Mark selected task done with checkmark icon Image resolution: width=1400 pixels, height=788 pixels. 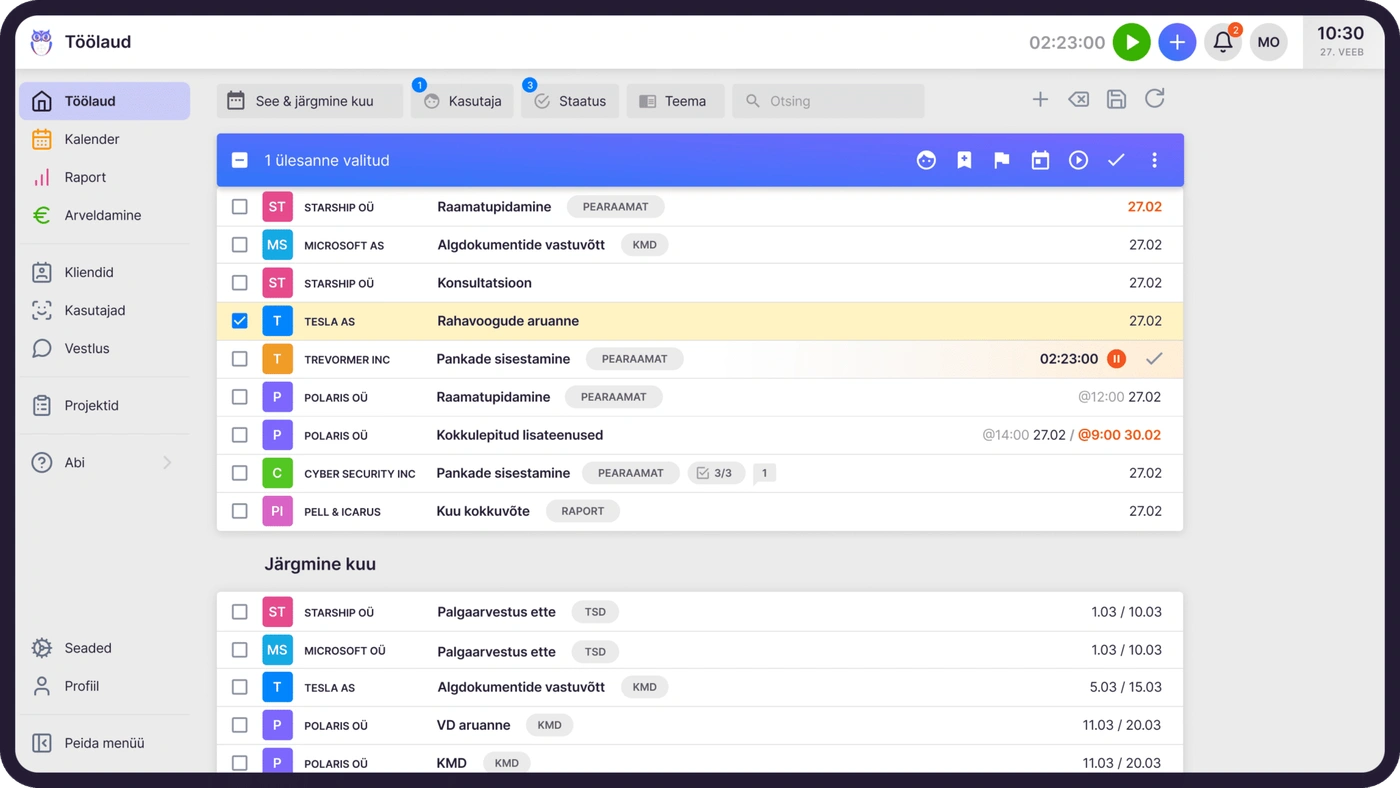coord(1116,160)
